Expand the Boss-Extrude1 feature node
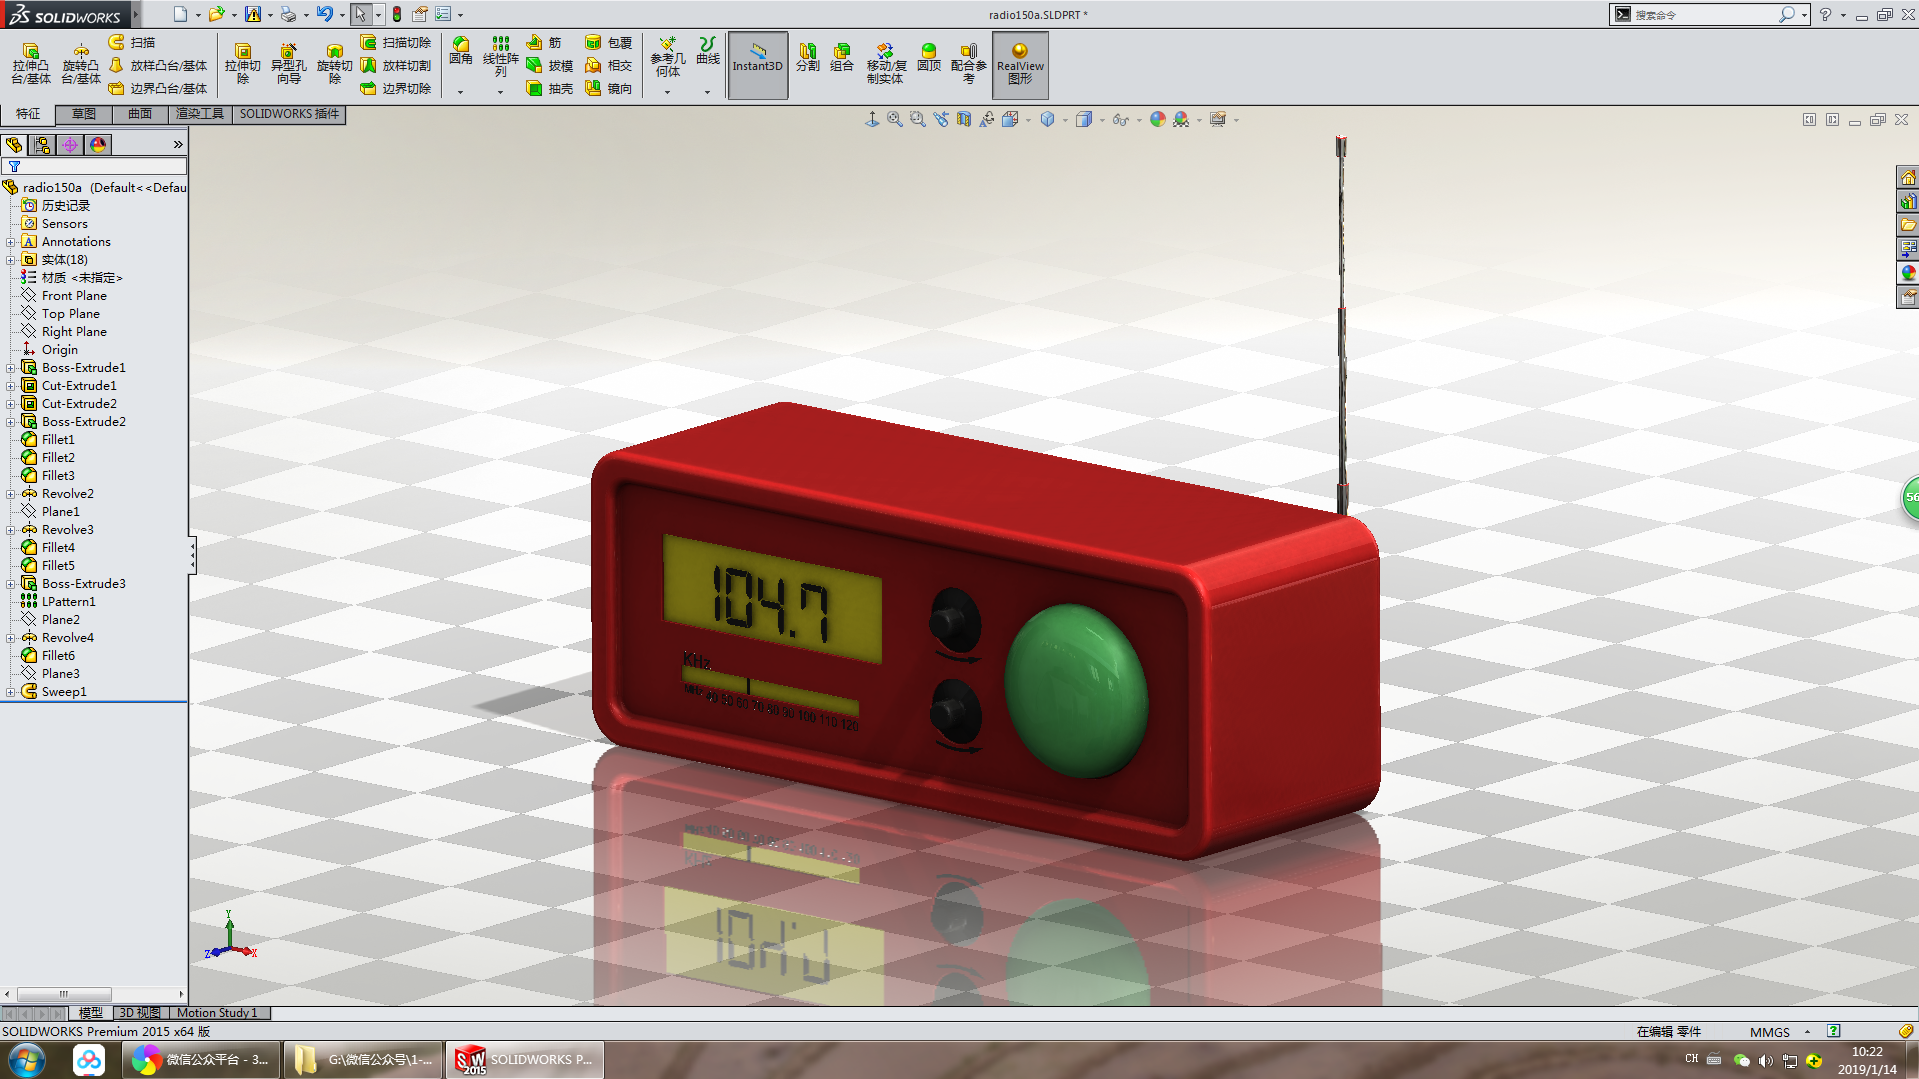Screen dimensions: 1919x1079 tap(10, 368)
